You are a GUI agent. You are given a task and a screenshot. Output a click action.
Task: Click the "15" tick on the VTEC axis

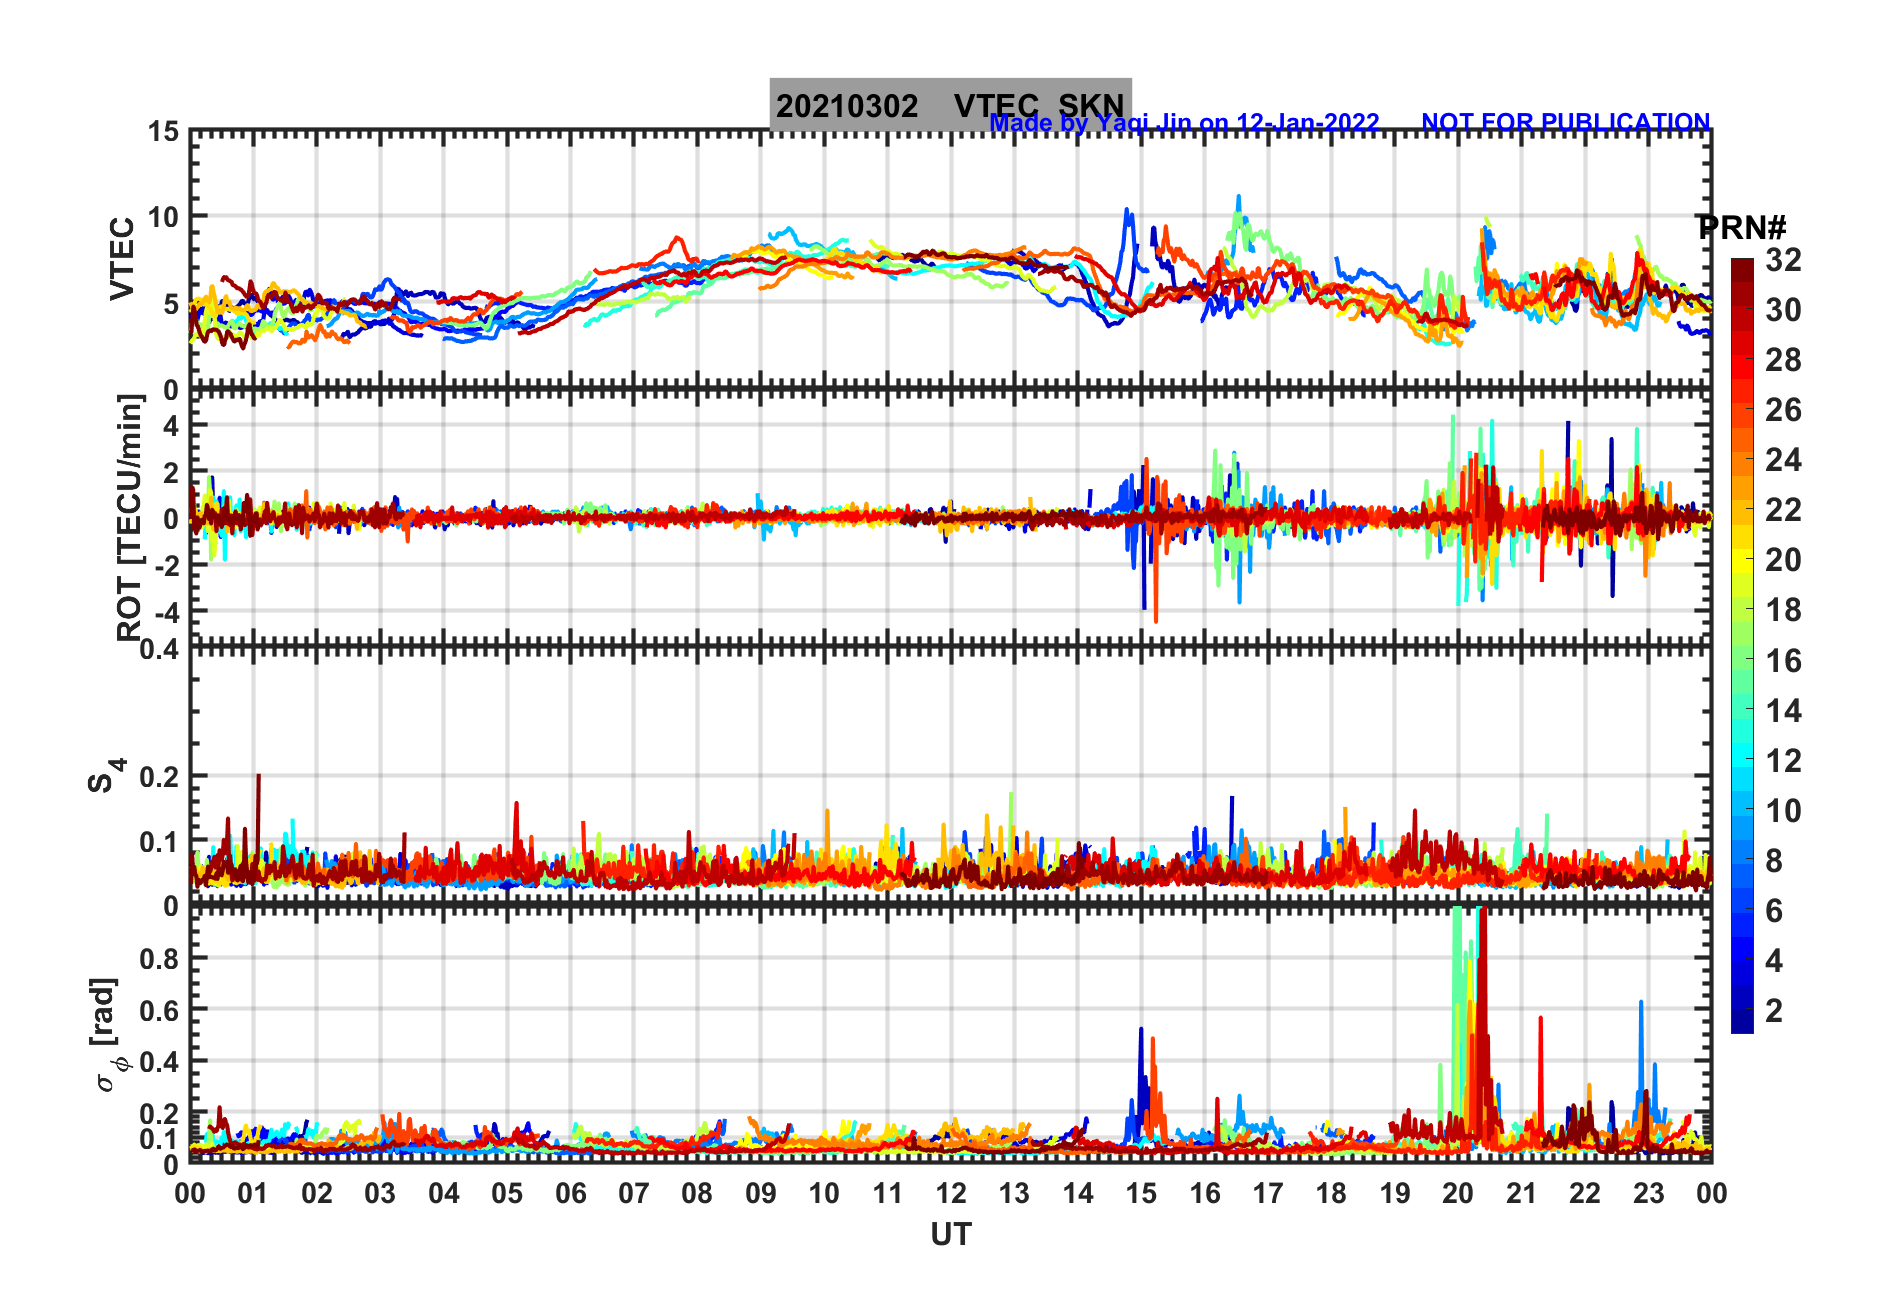click(163, 132)
